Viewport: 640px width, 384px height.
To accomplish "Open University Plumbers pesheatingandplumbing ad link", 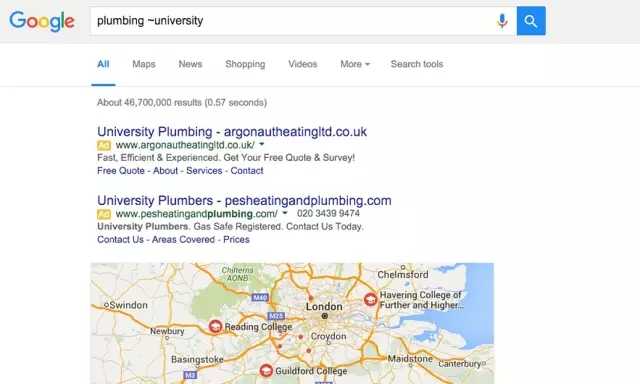I will tap(244, 200).
